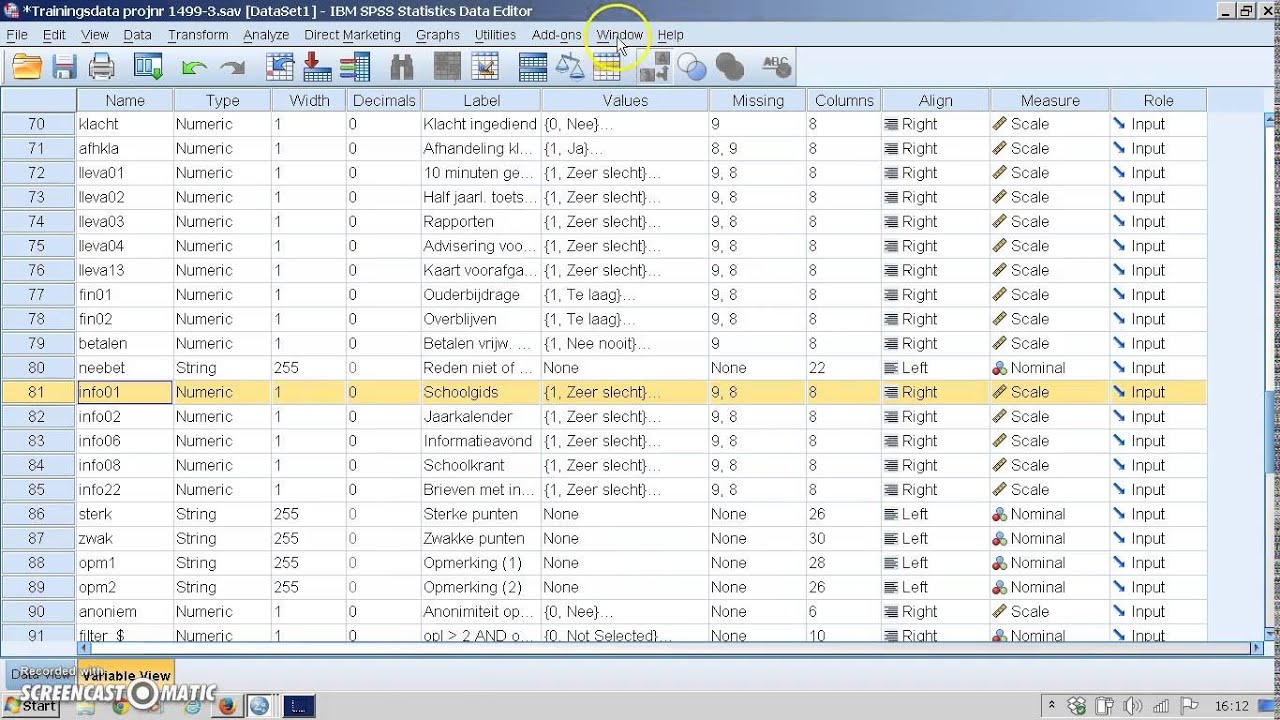Click the Columns value 30 for zwak
1280x720 pixels.
tap(844, 538)
